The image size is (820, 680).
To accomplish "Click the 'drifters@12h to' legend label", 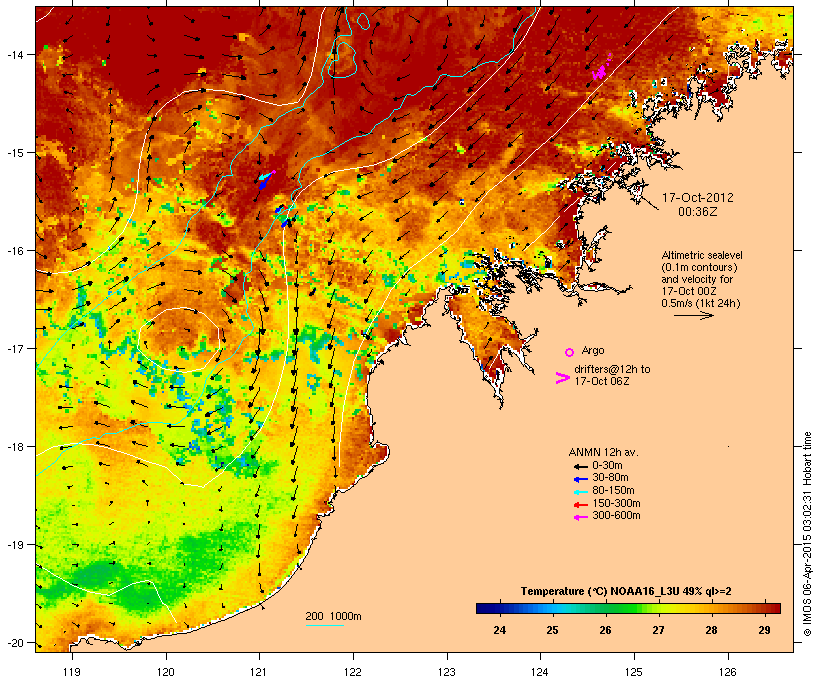I will coord(612,369).
